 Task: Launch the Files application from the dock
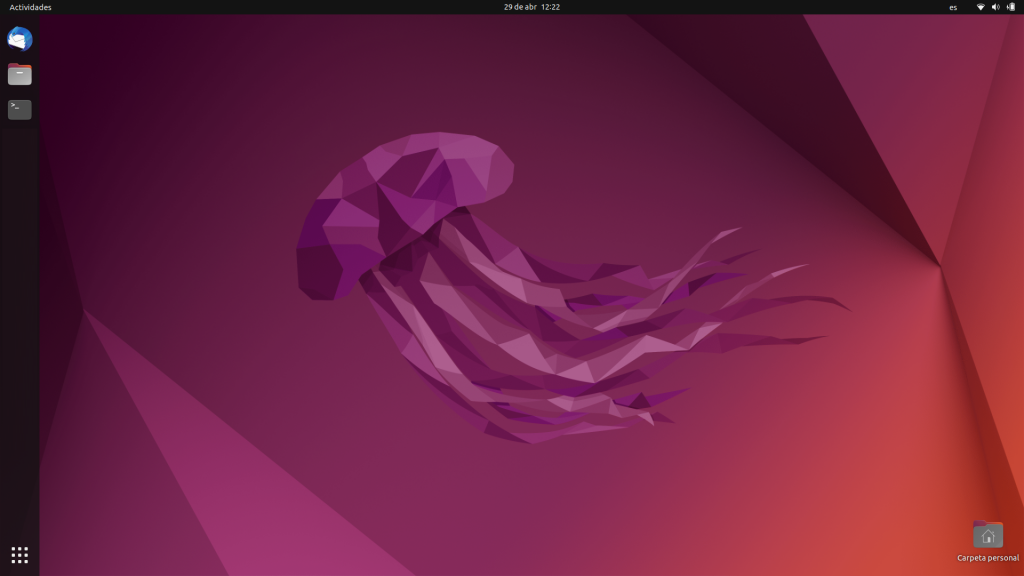[19, 74]
